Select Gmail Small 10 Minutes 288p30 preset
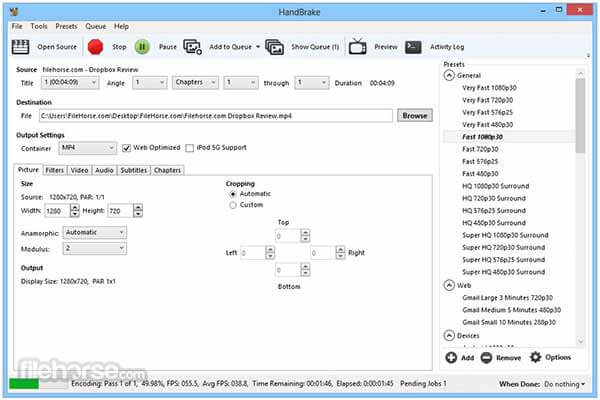The width and height of the screenshot is (600, 400). 509,322
